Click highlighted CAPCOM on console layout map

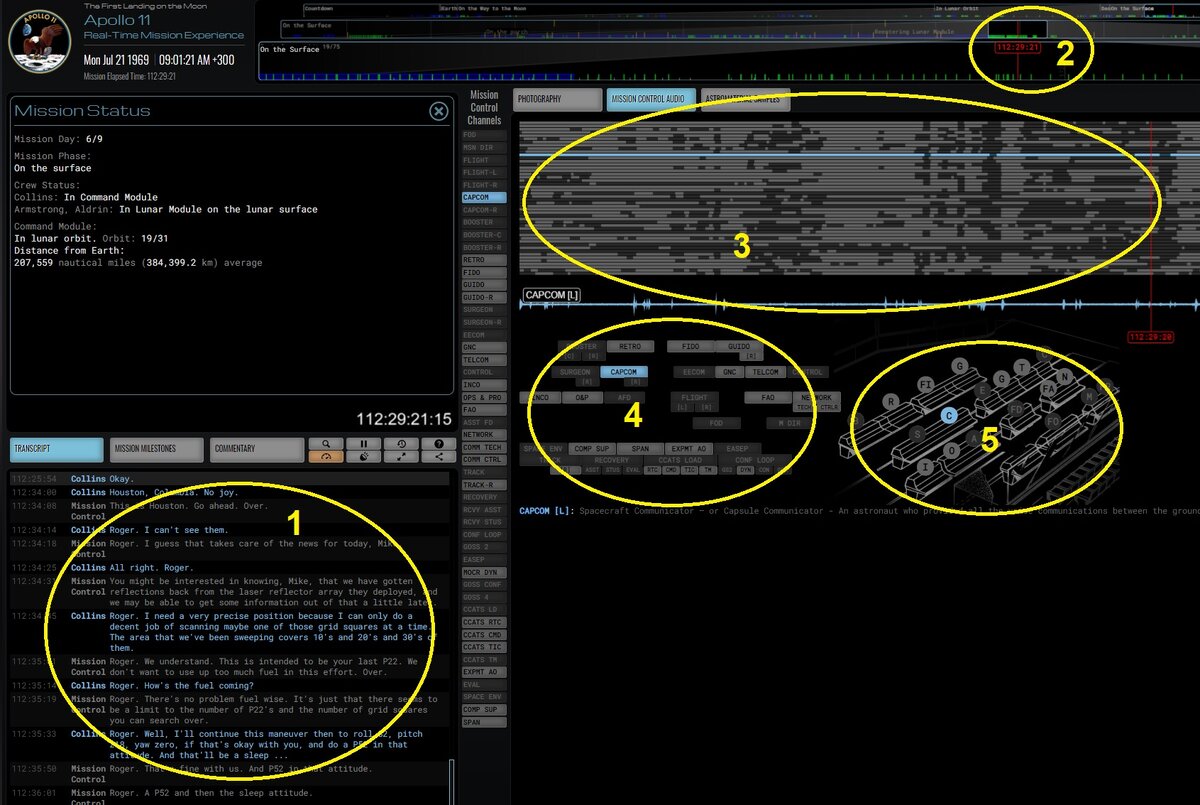point(623,372)
